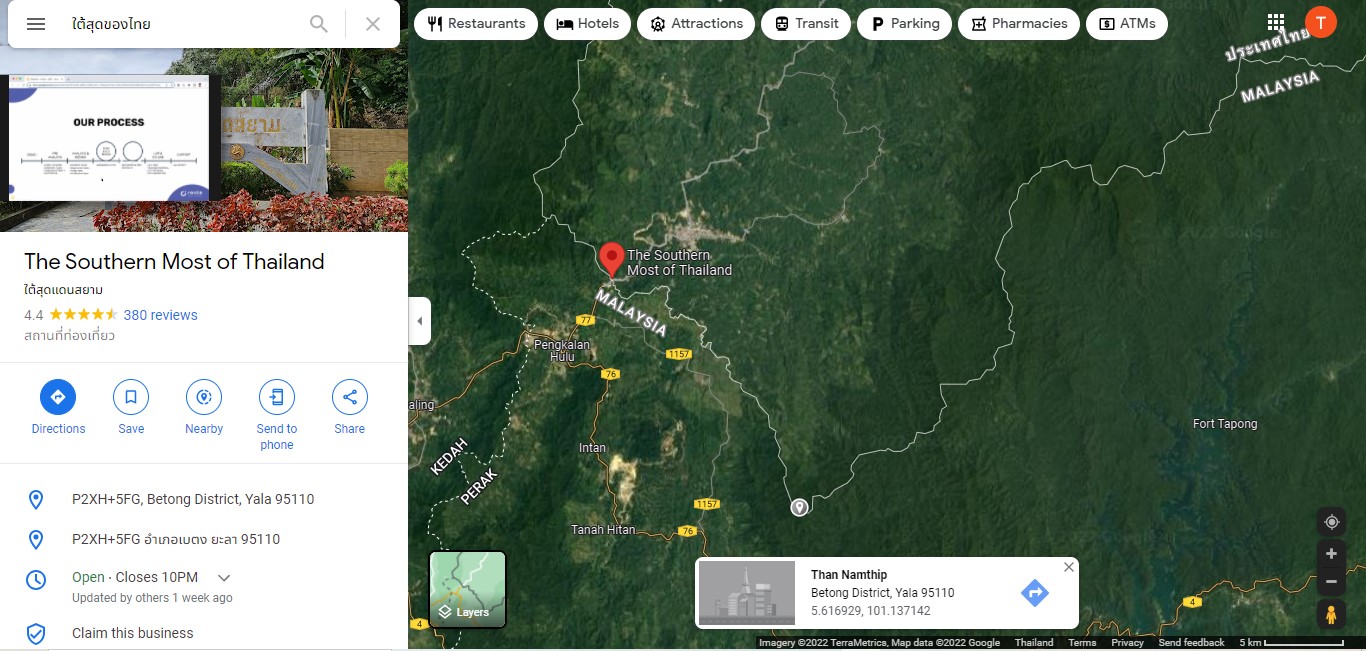Open the Google apps grid
The width and height of the screenshot is (1366, 651).
coord(1275,22)
